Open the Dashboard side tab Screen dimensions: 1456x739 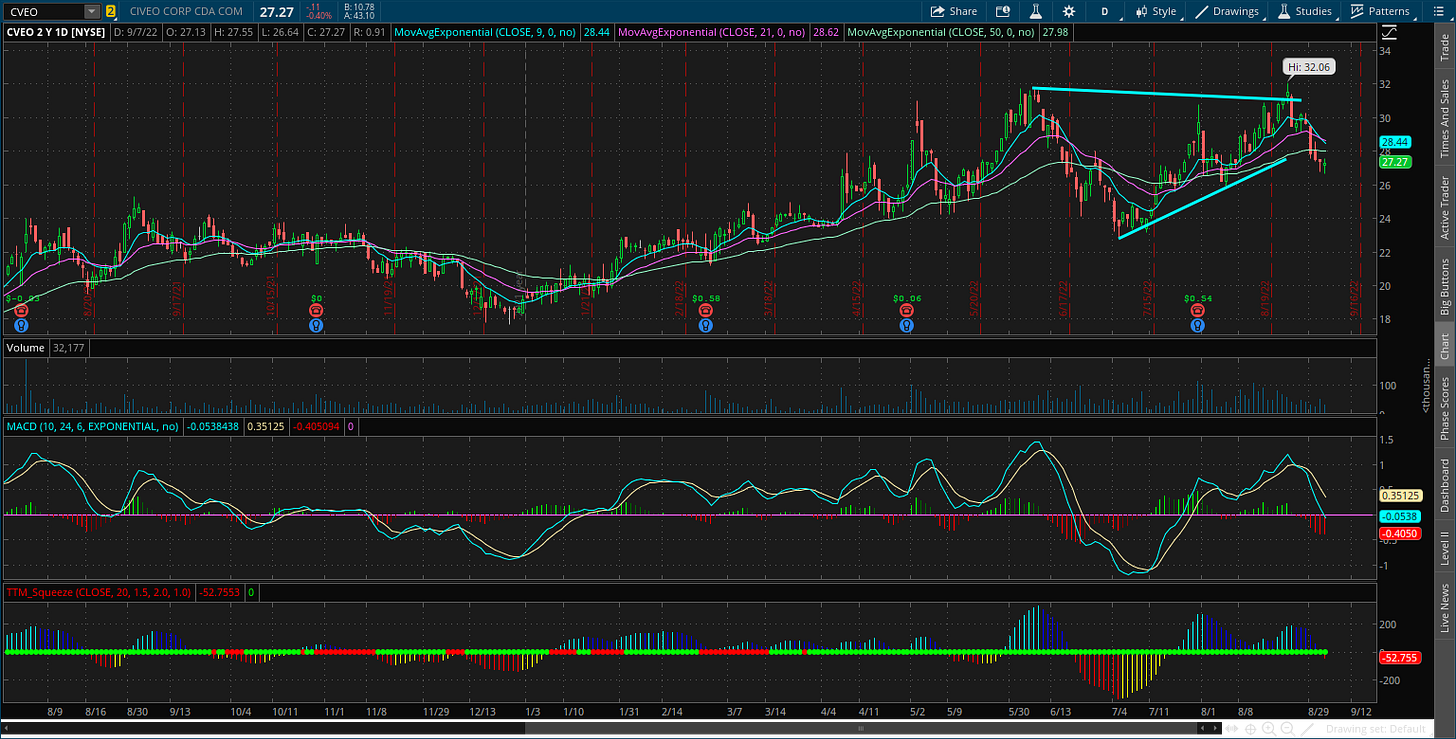click(x=1444, y=486)
